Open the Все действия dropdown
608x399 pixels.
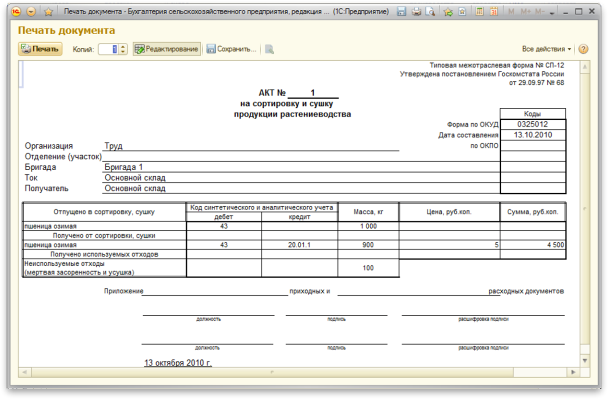pyautogui.click(x=546, y=49)
